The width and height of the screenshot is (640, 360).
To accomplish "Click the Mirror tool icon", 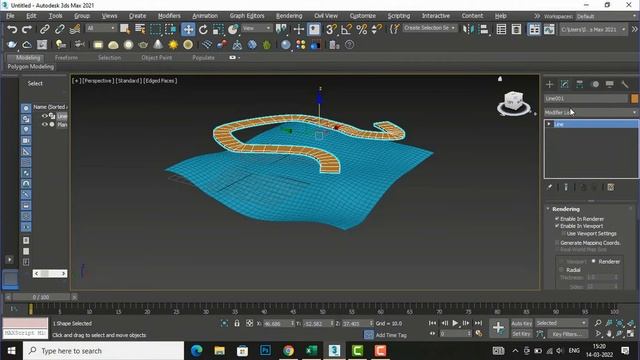I will [x=467, y=29].
